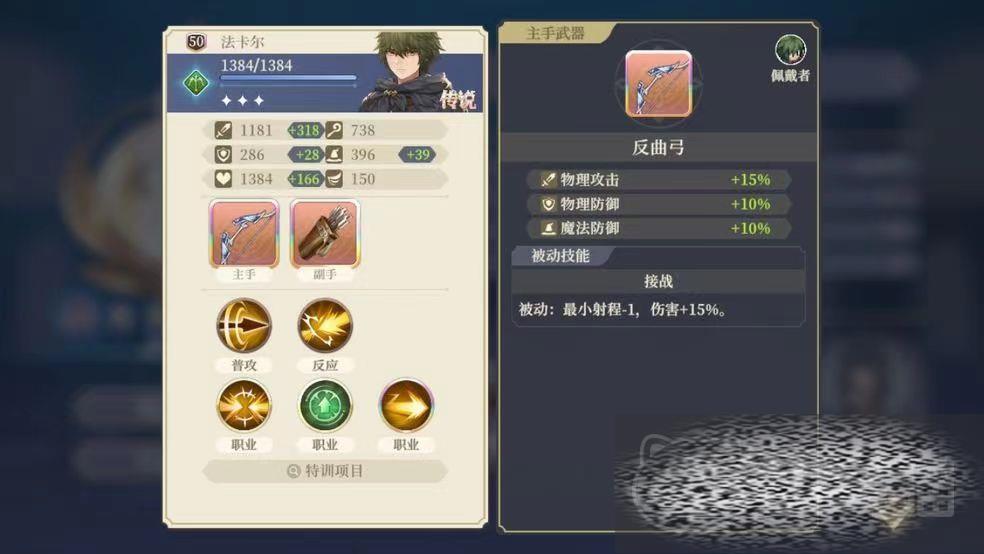The image size is (984, 554).
Task: Open the 普攻 basic attack skill icon
Action: click(244, 325)
